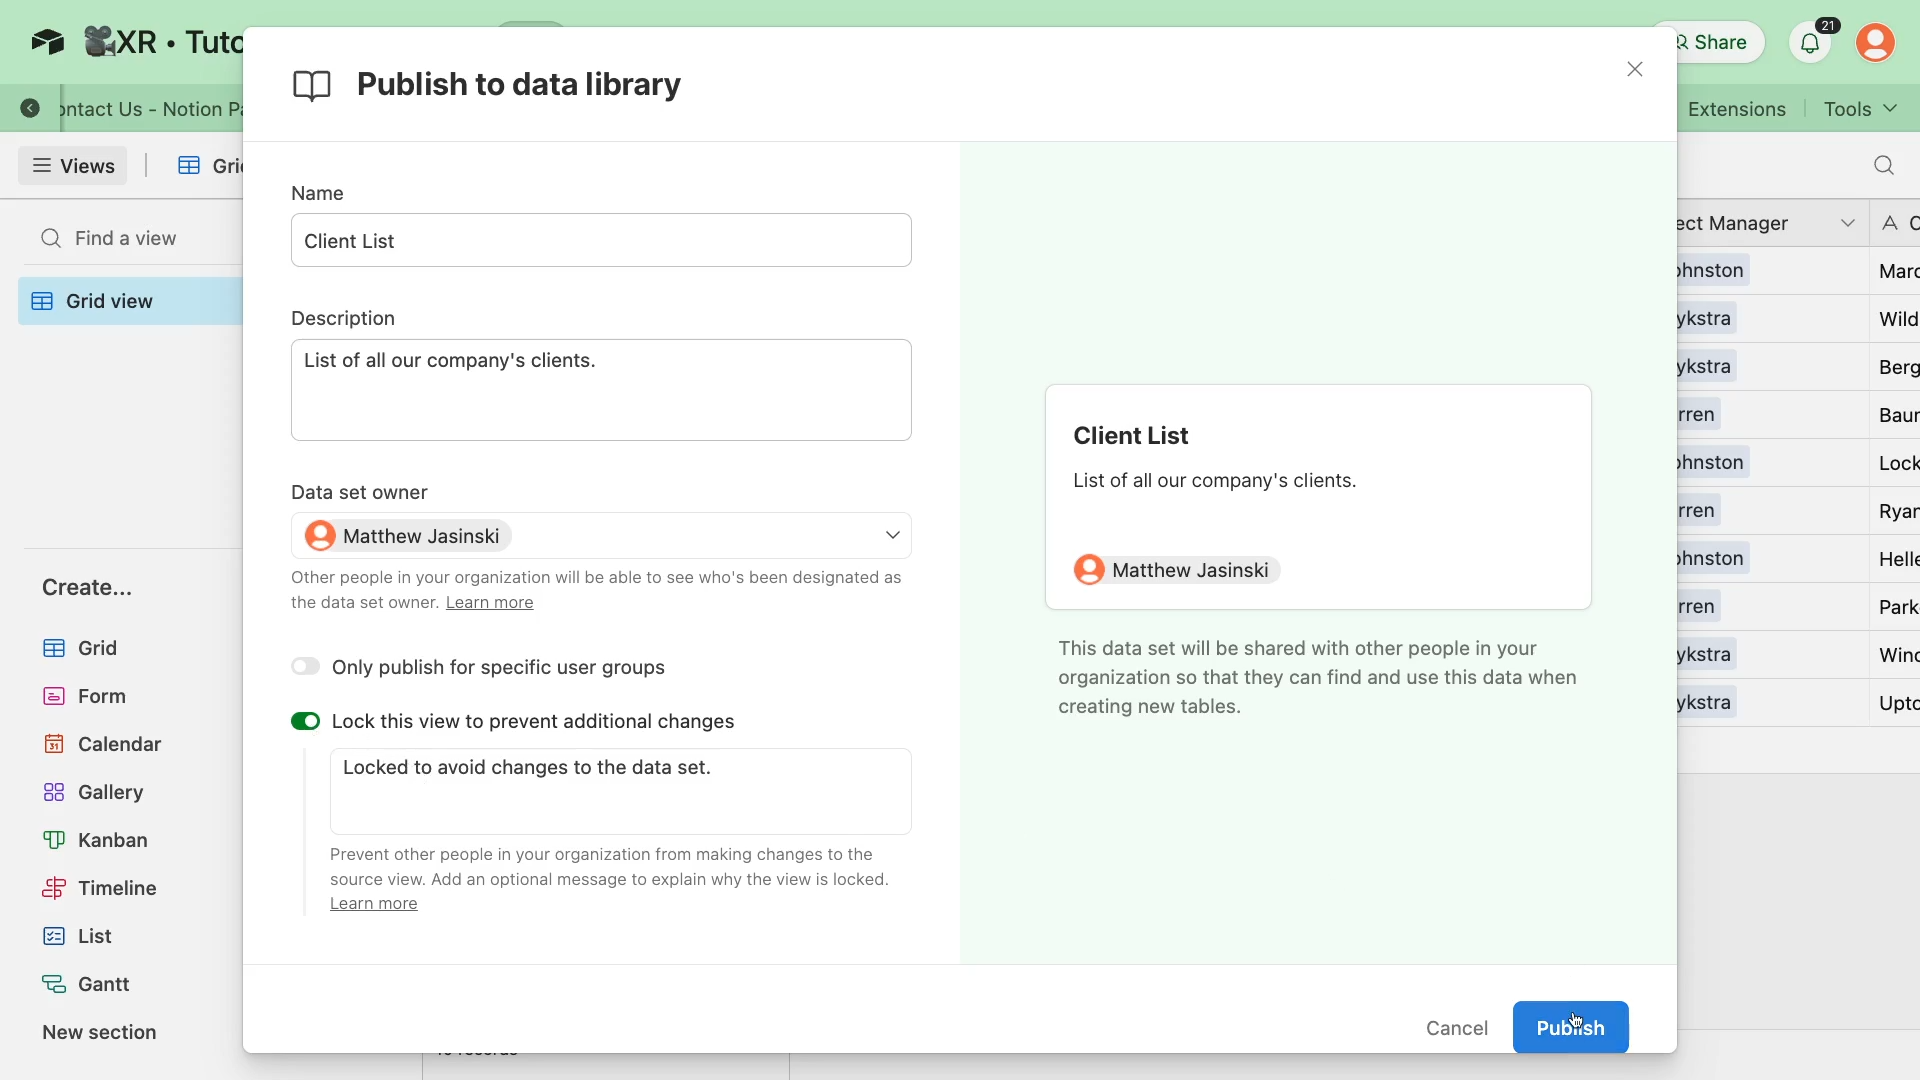Enable only publish for specific user groups
This screenshot has height=1080, width=1920.
305,667
